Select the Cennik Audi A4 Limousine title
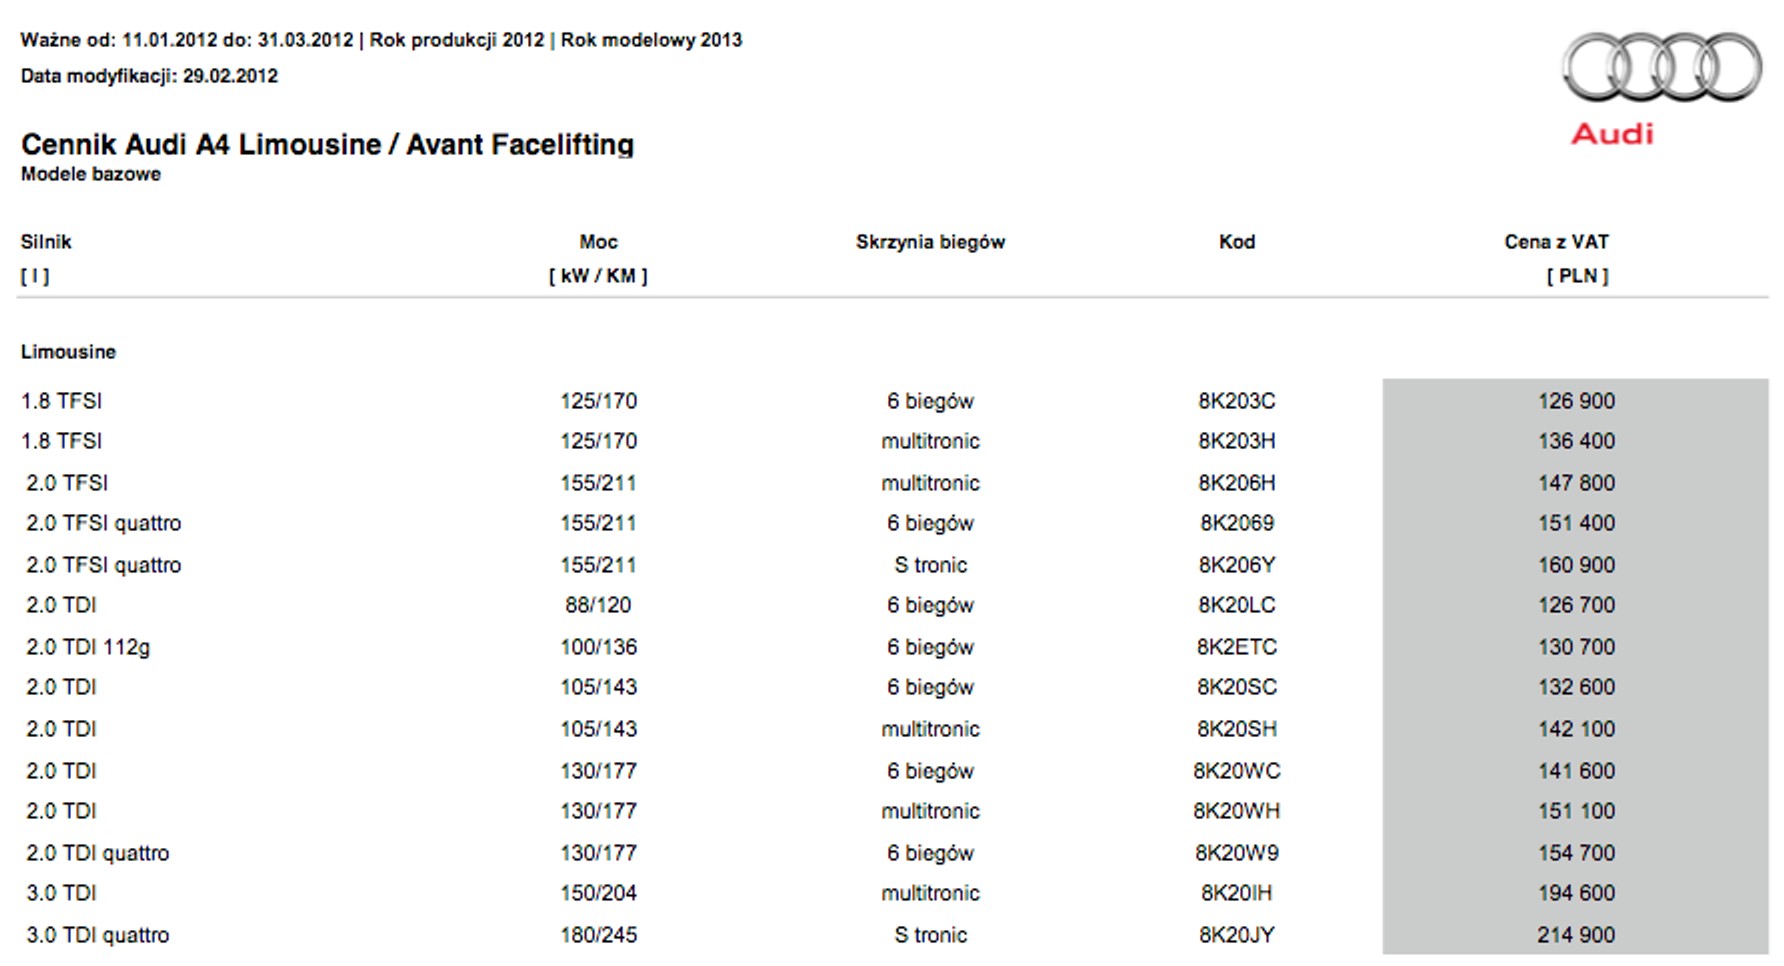The image size is (1784, 966). pos(327,145)
